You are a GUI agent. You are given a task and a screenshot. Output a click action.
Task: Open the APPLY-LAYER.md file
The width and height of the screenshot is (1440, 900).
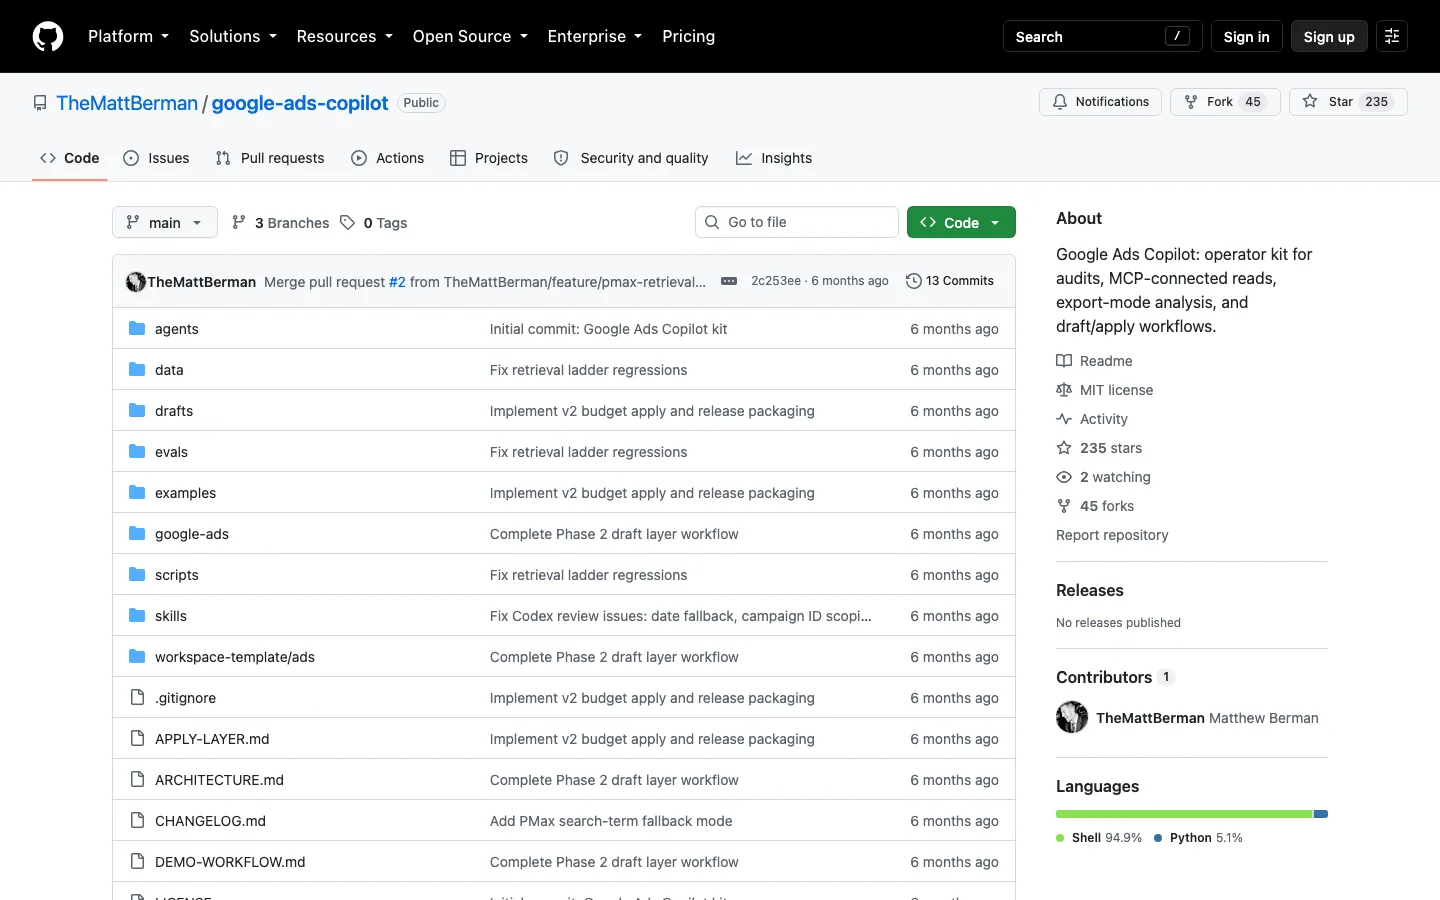[212, 739]
